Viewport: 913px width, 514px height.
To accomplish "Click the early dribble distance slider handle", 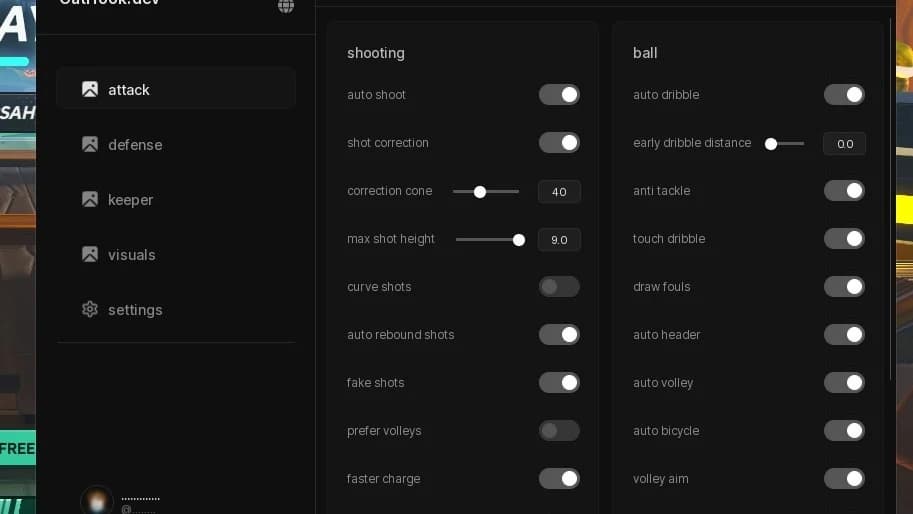I will coord(771,144).
